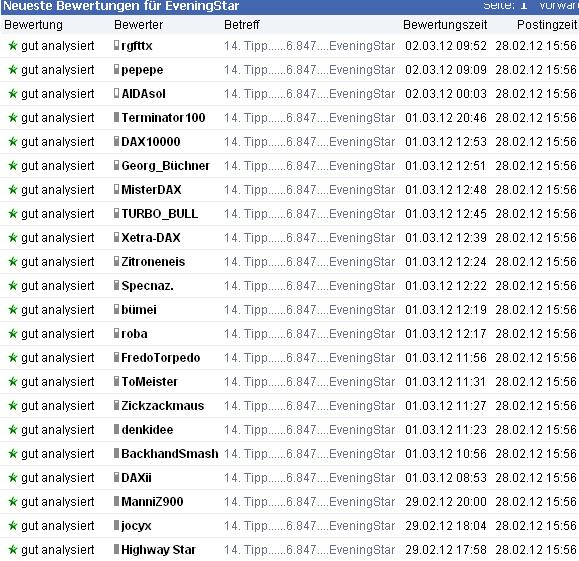Open the Betreff posting link in the ToMeister row
The width and height of the screenshot is (579, 561).
(x=309, y=382)
